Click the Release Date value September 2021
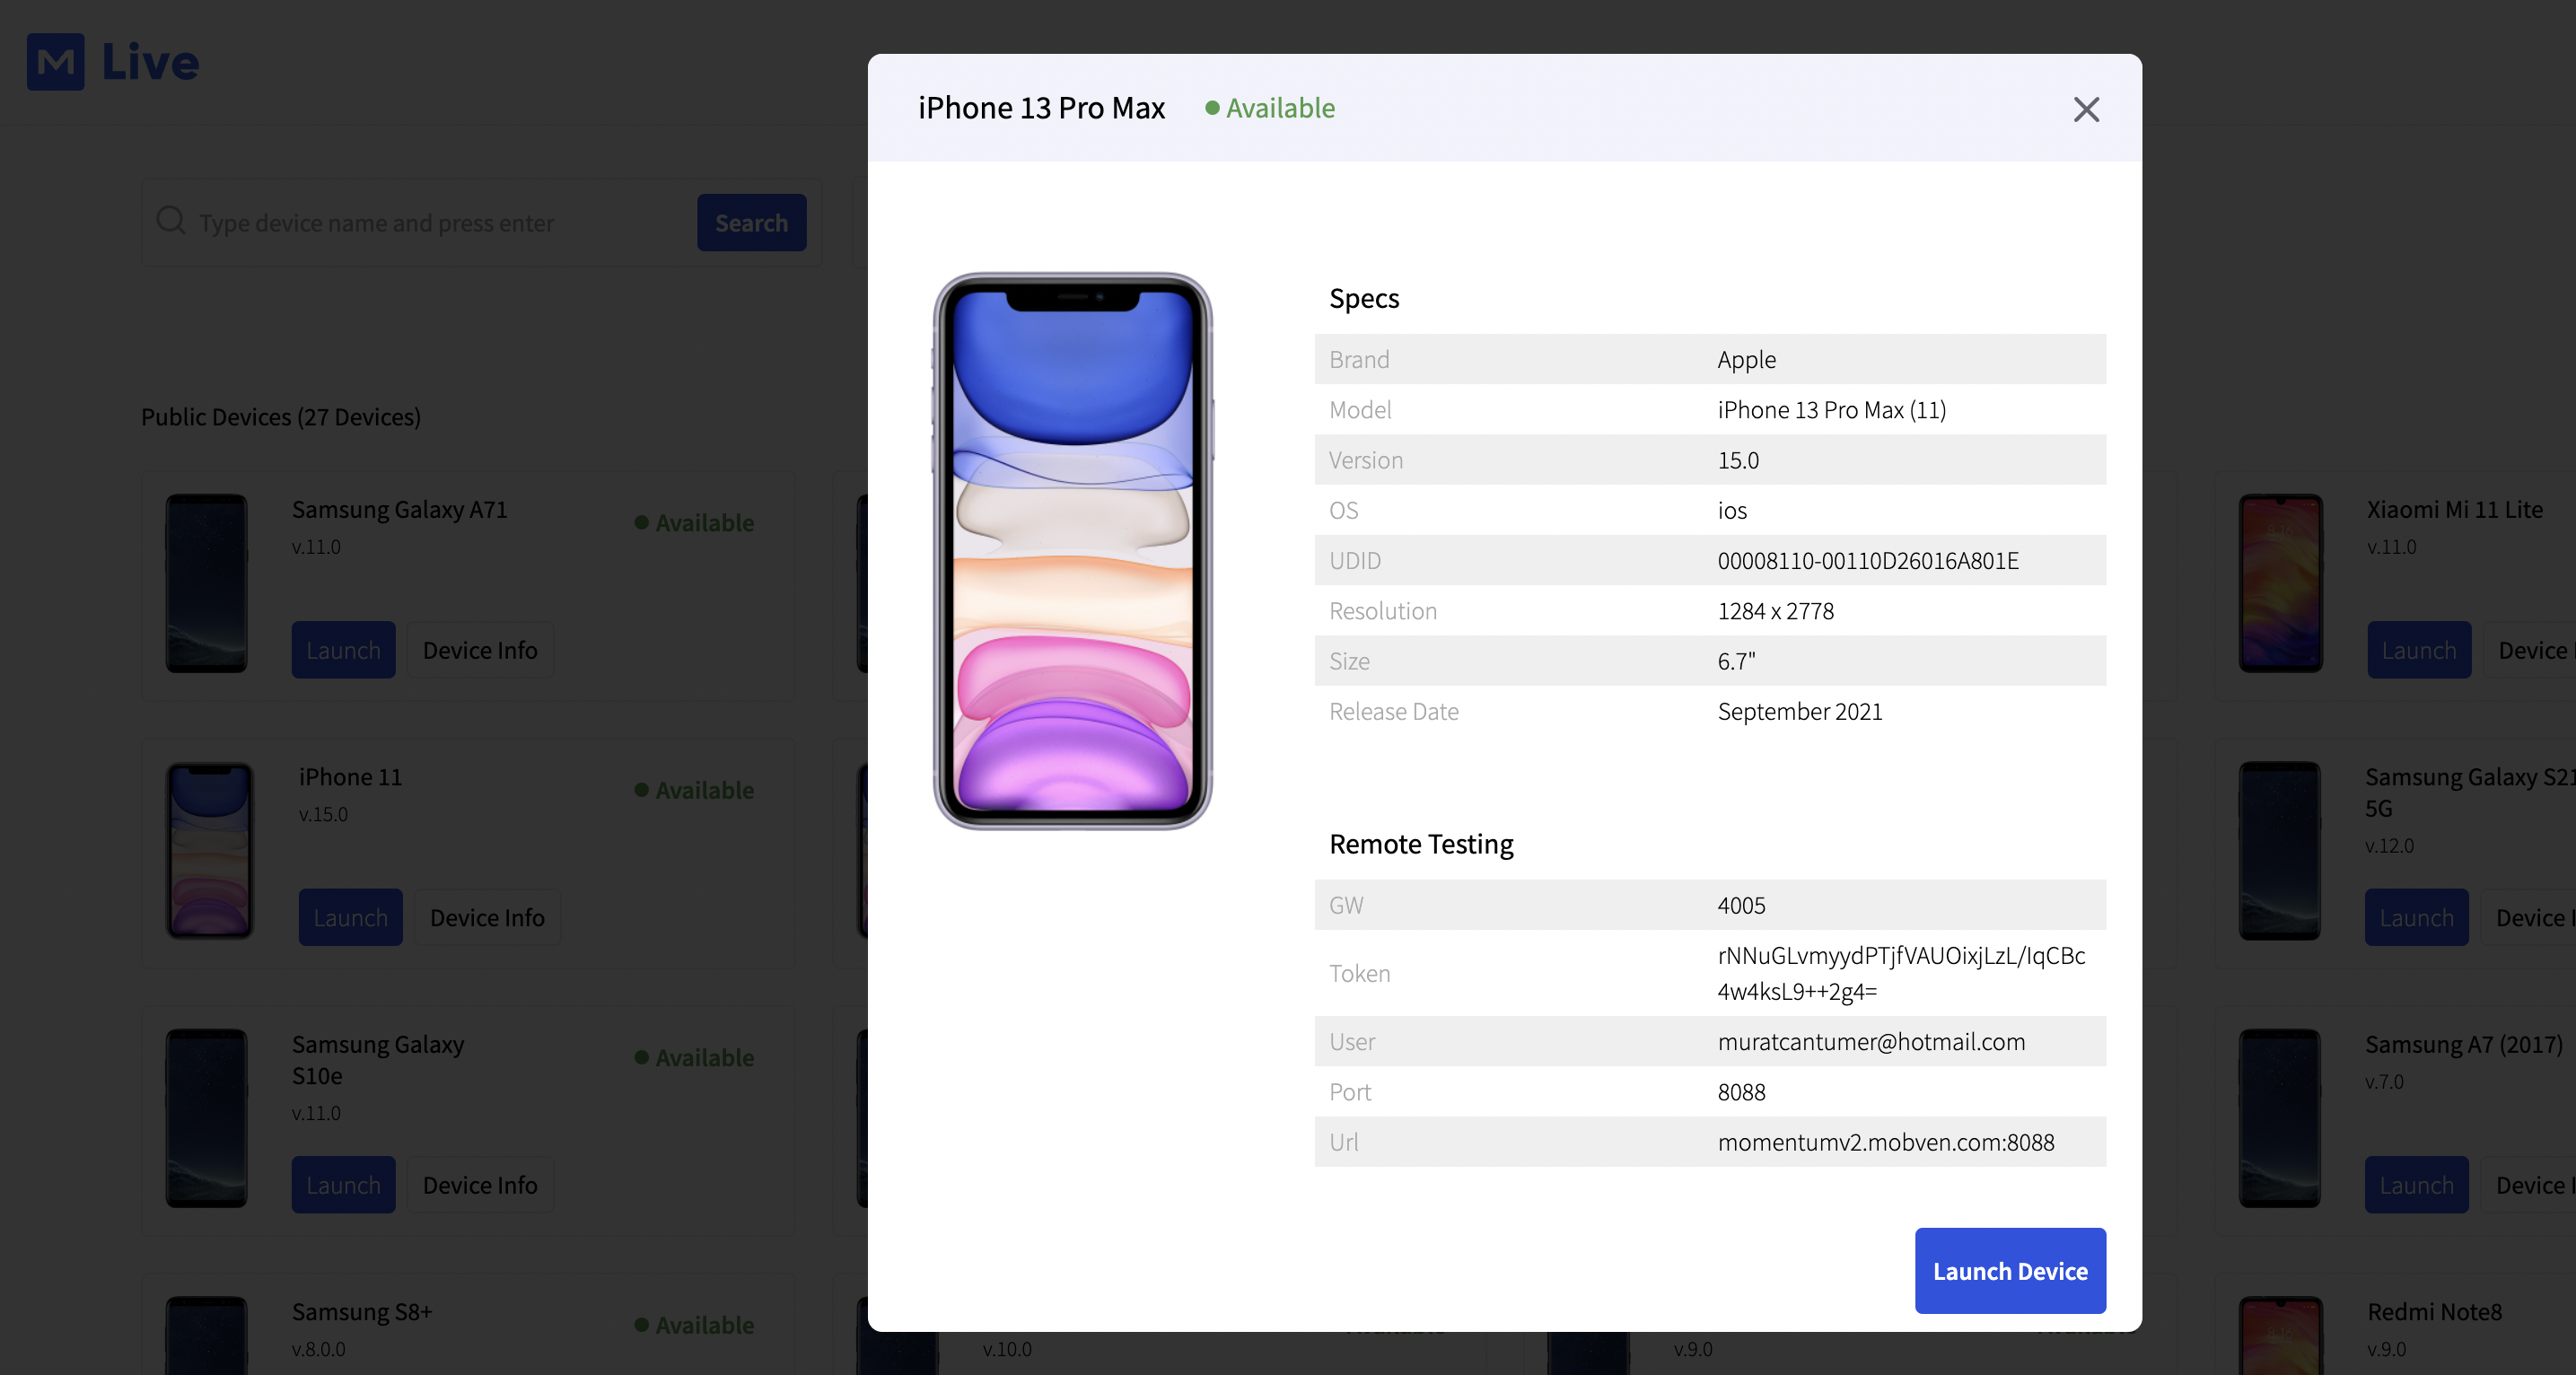 click(x=1799, y=711)
